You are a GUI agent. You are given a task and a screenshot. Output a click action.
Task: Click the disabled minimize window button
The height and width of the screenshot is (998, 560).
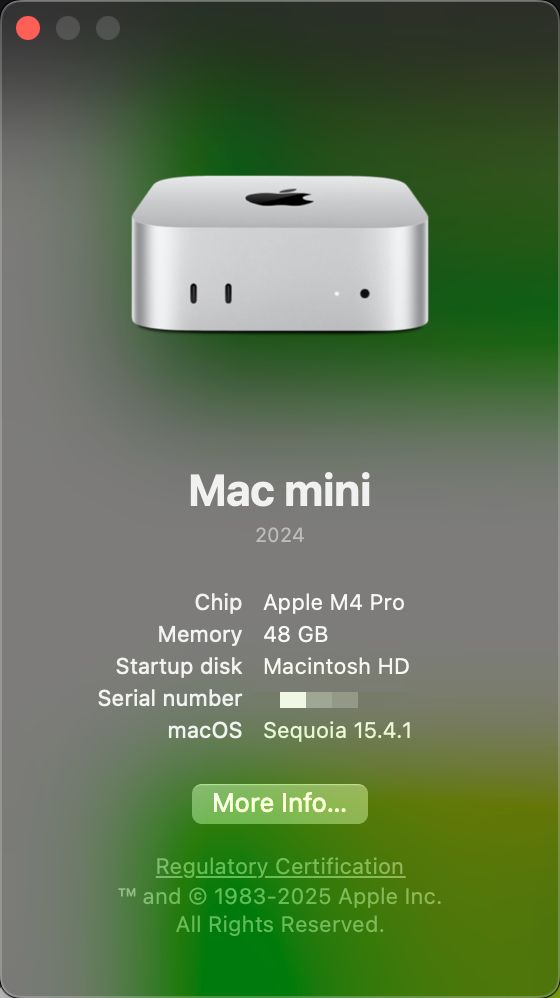68,28
